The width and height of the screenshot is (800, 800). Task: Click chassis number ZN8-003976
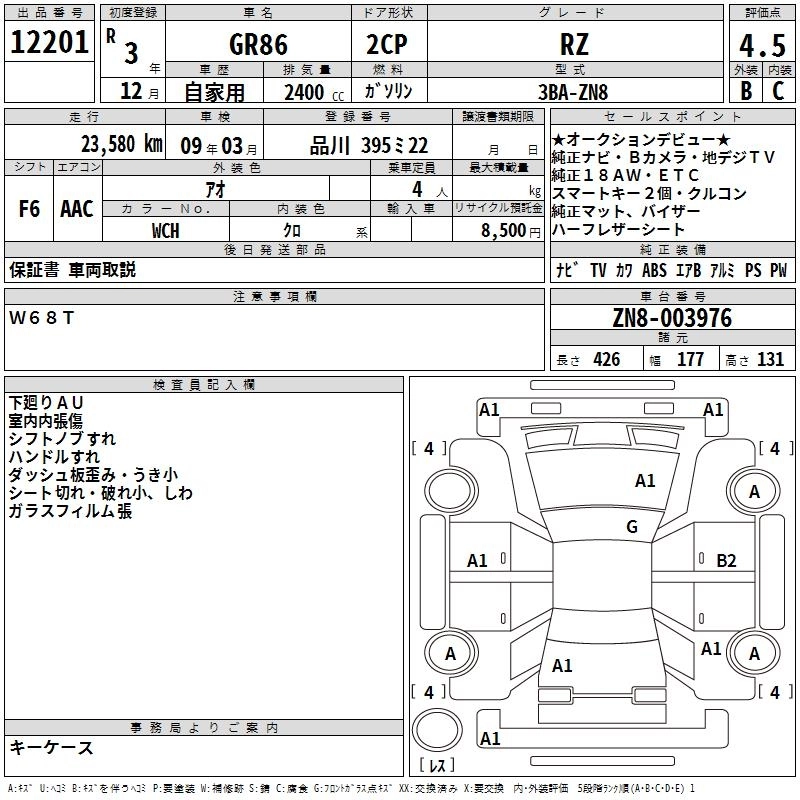point(672,318)
